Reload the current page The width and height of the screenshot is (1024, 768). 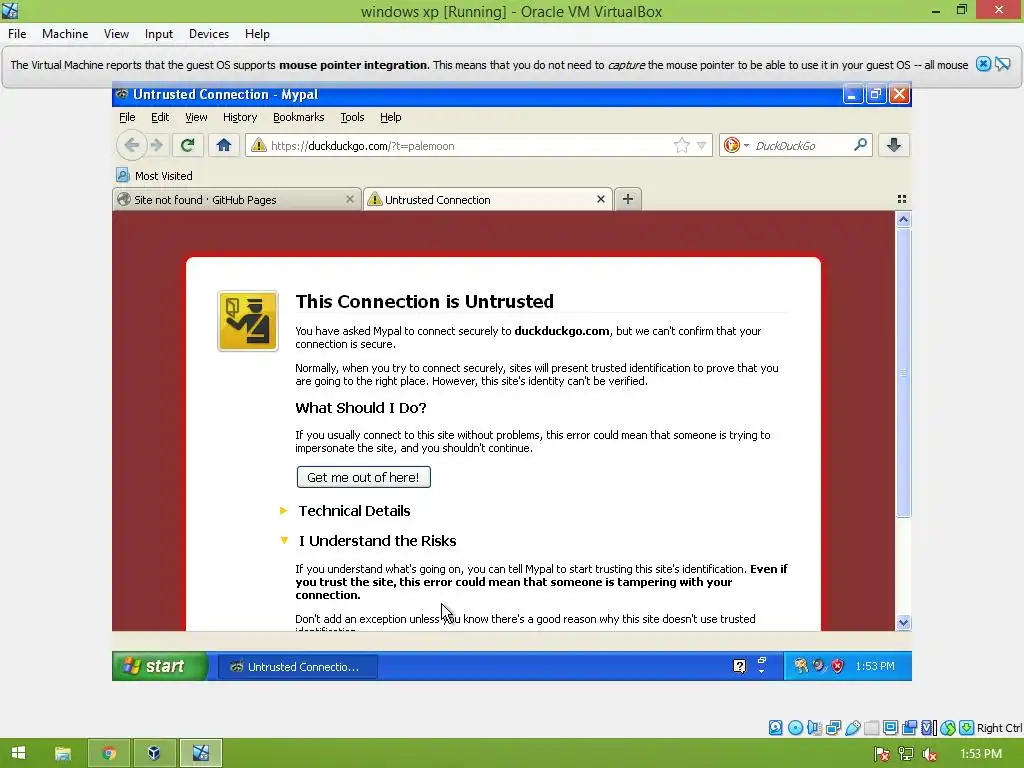click(187, 145)
